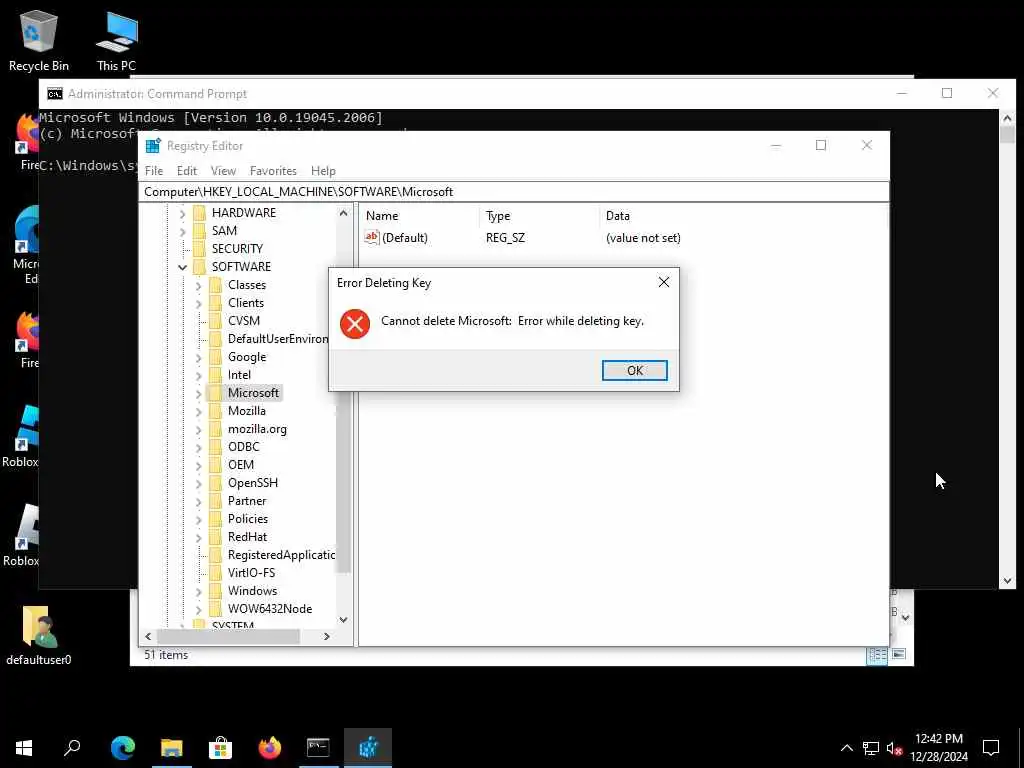Click the HARDWARE folder icon
1024x768 pixels.
pyautogui.click(x=200, y=213)
